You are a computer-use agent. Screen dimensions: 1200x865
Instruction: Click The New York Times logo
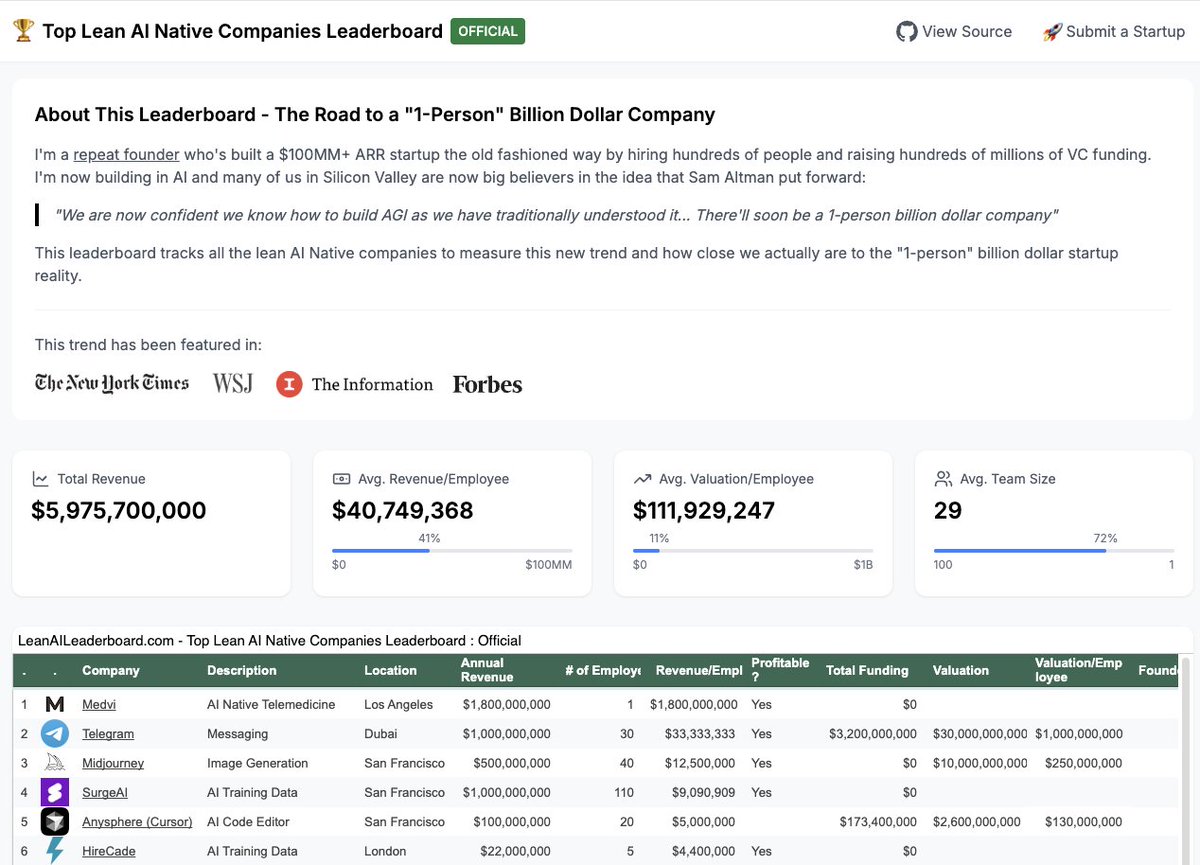point(112,383)
